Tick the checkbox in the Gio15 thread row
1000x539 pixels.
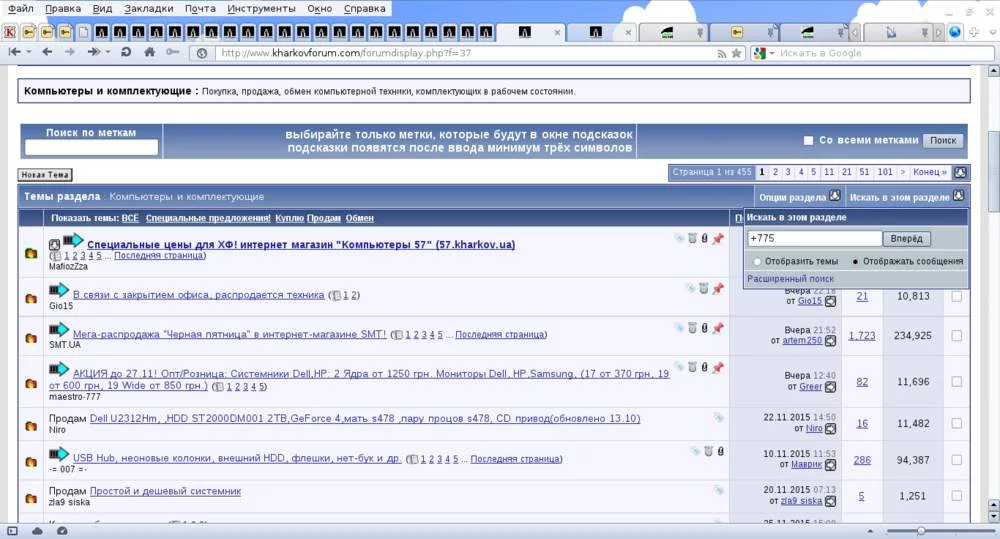point(957,296)
